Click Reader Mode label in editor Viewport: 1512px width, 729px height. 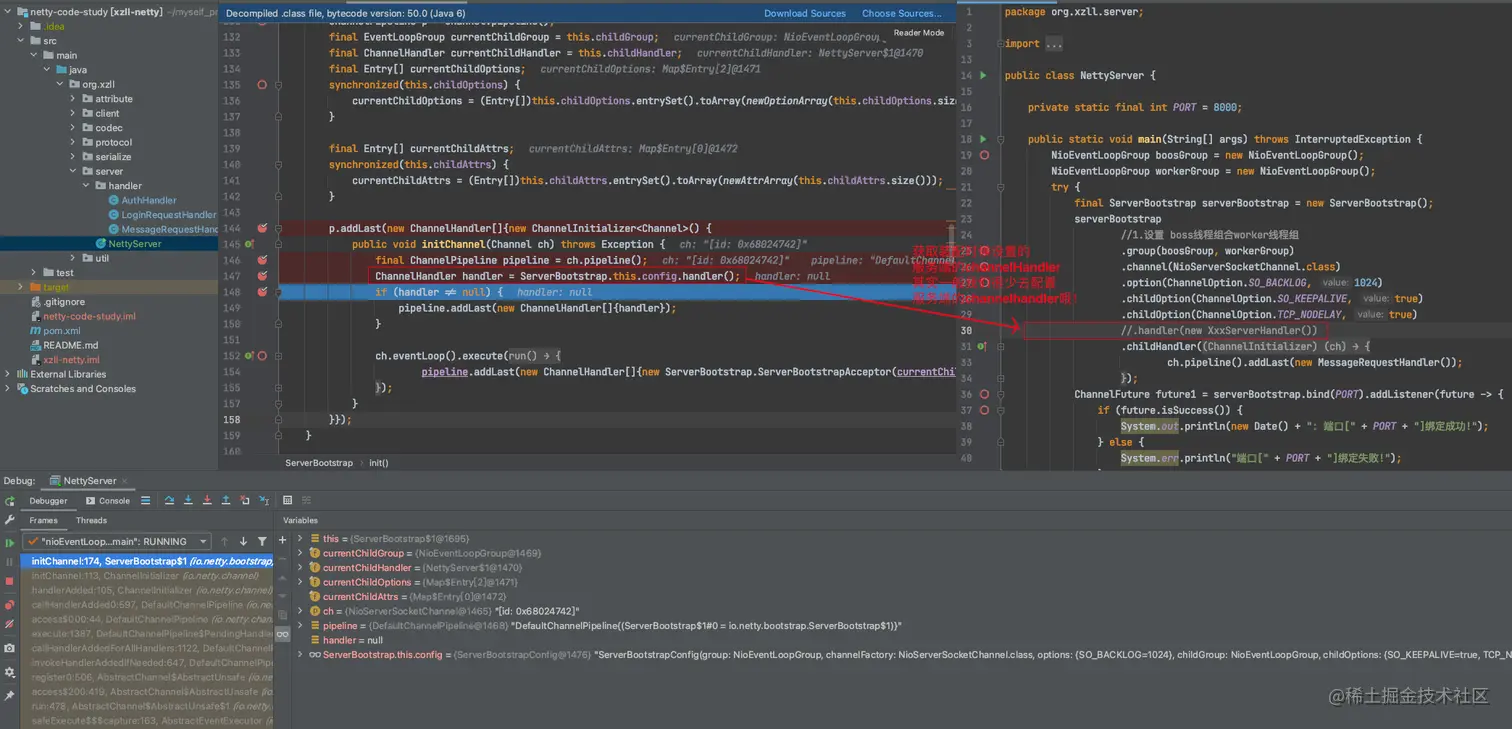tap(919, 33)
